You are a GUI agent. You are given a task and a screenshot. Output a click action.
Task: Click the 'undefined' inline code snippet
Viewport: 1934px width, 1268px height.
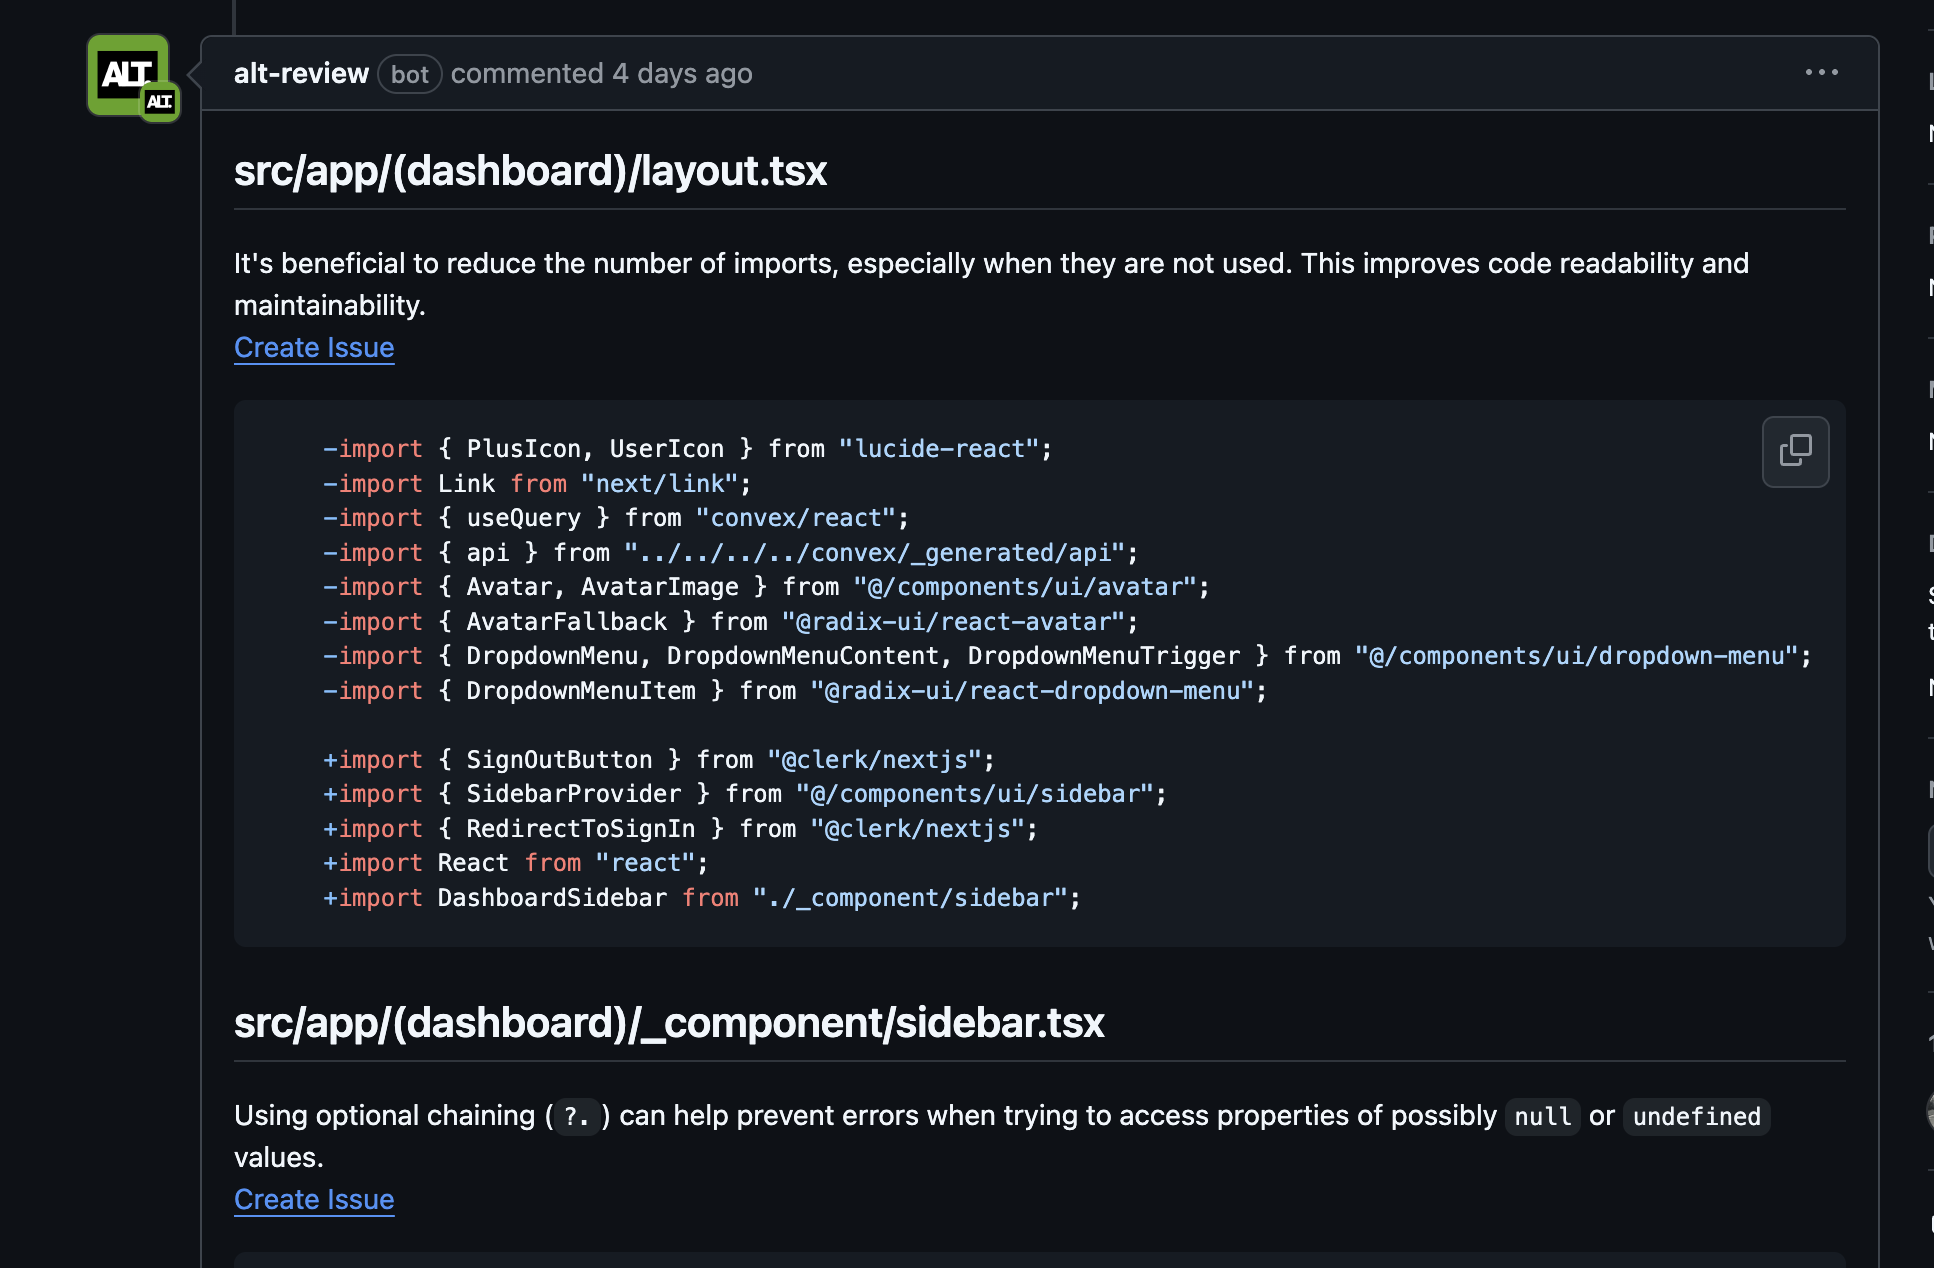coord(1696,1116)
